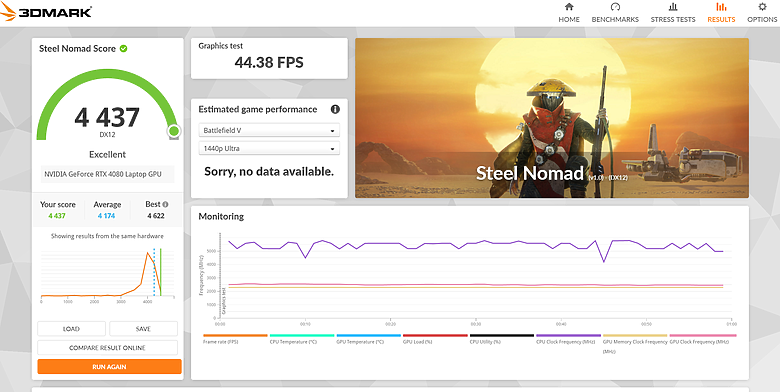Toggle the CPU Utility (%) legend swatch
This screenshot has width=780, height=392.
pyautogui.click(x=501, y=335)
